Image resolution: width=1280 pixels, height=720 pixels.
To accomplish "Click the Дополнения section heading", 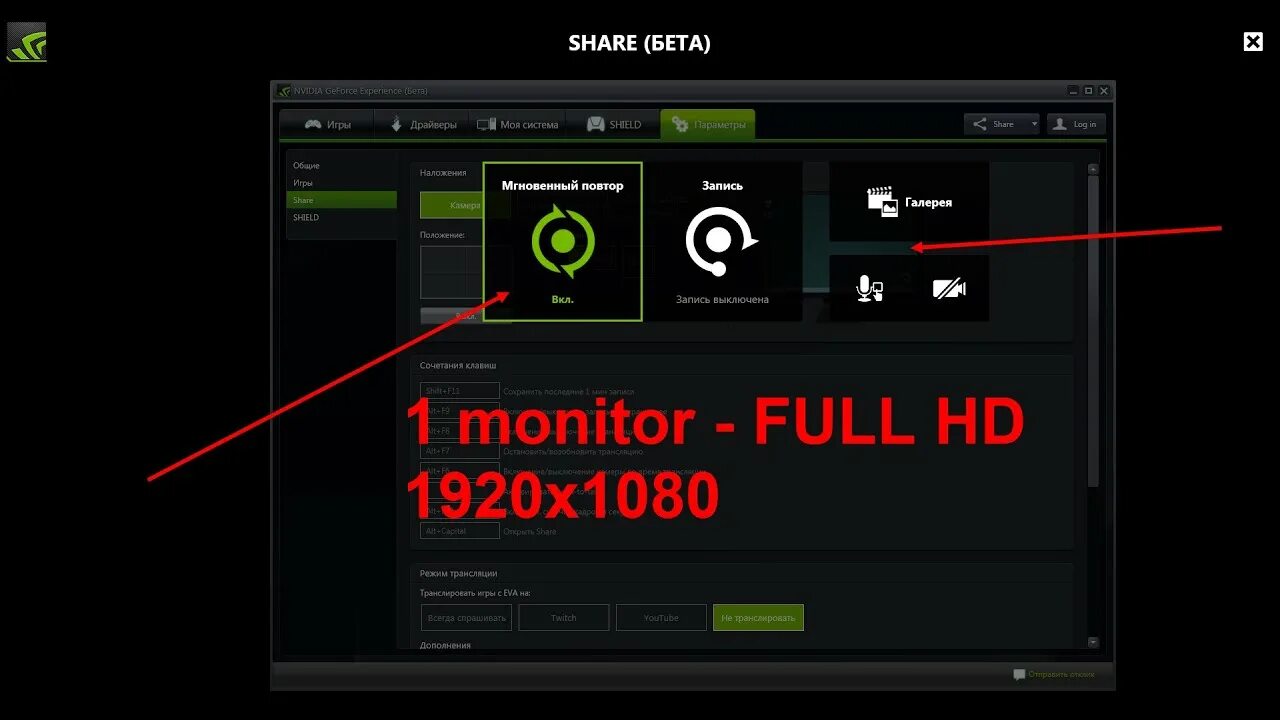I will pyautogui.click(x=445, y=645).
